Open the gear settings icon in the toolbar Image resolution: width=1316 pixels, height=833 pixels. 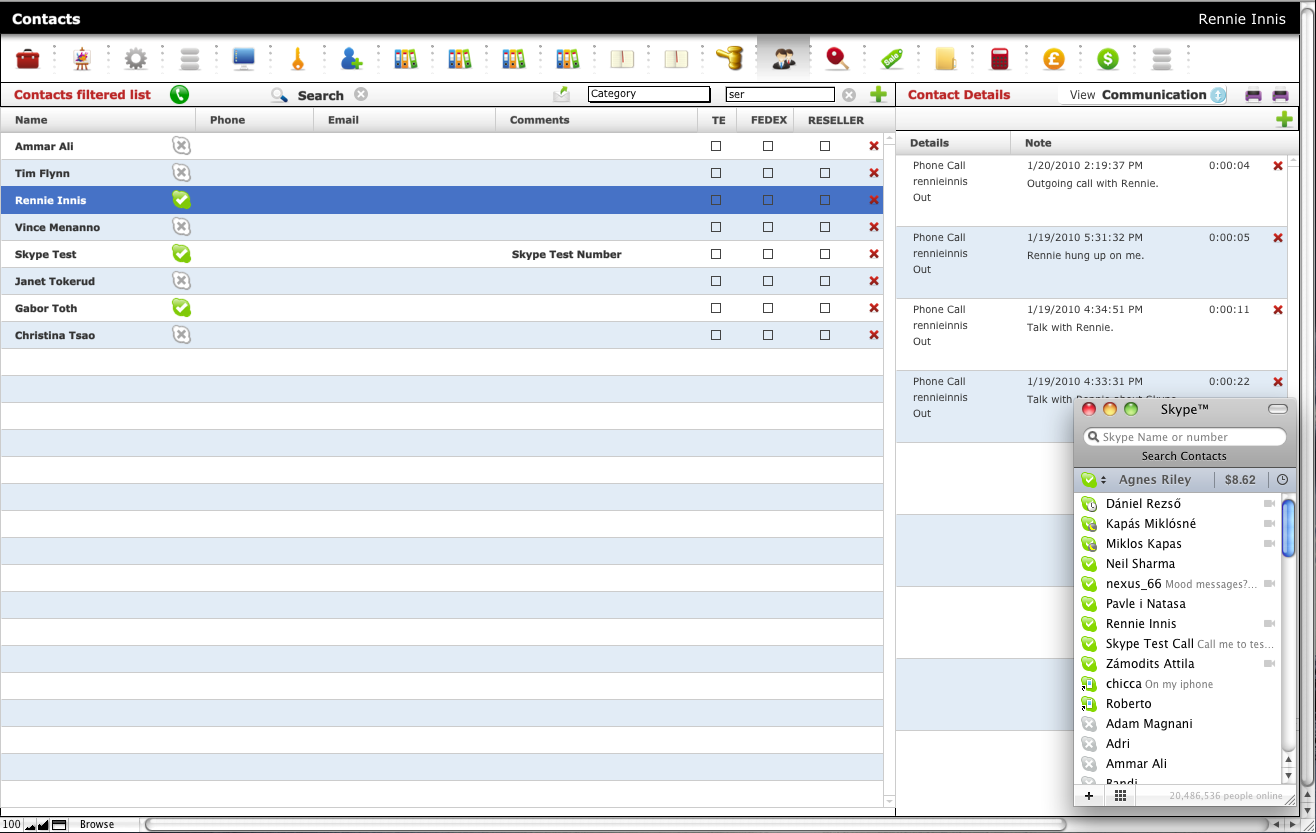[136, 59]
